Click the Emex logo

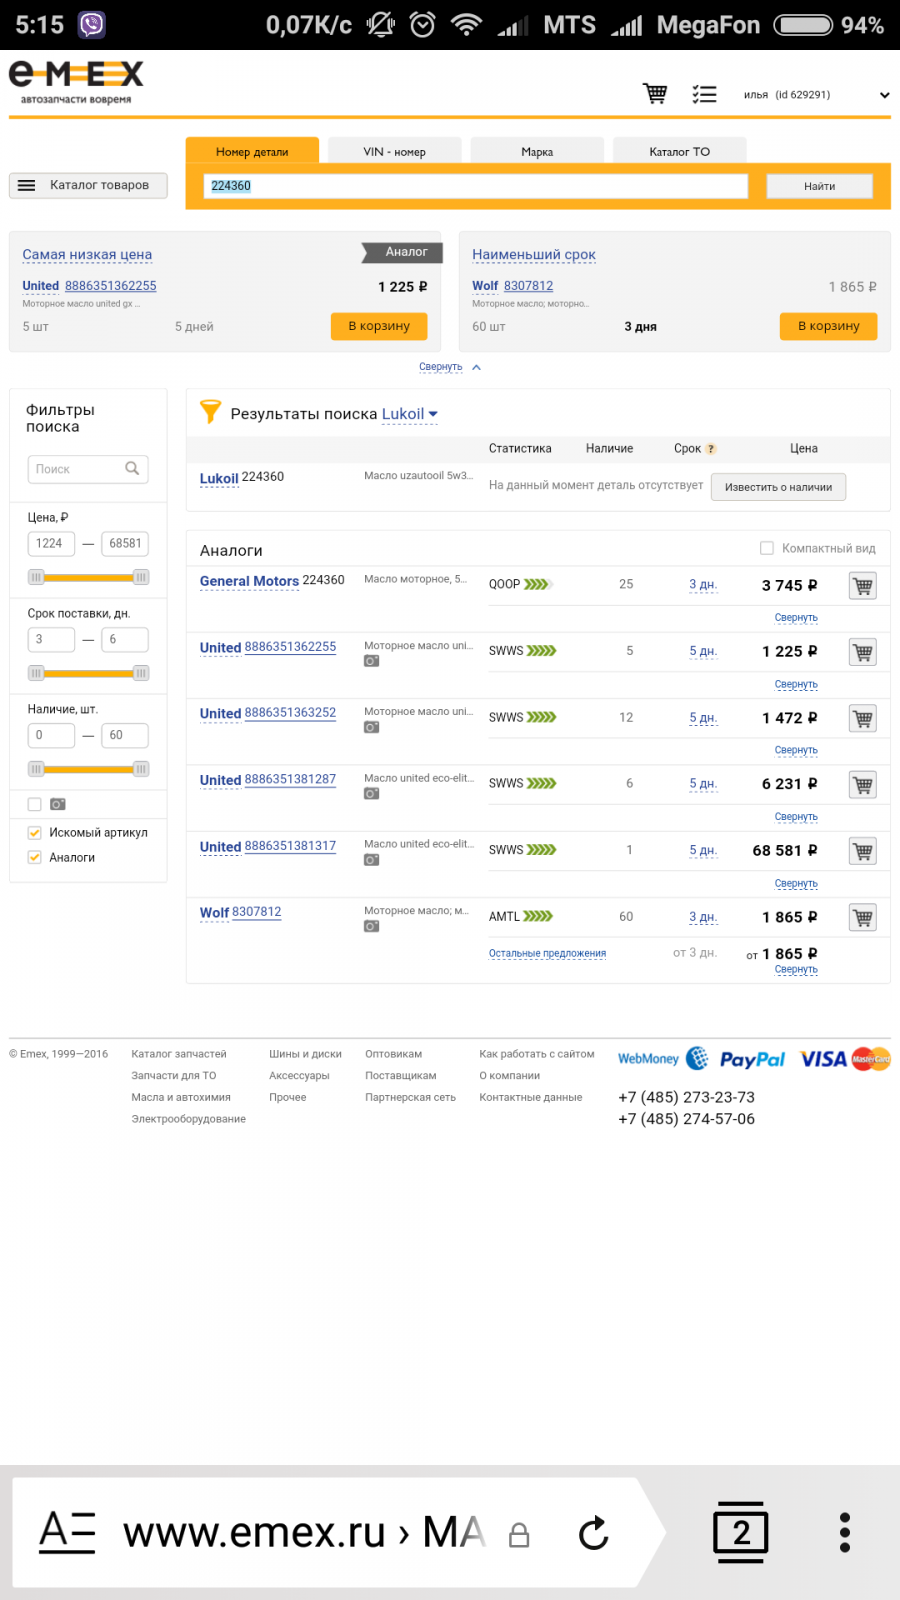click(76, 82)
